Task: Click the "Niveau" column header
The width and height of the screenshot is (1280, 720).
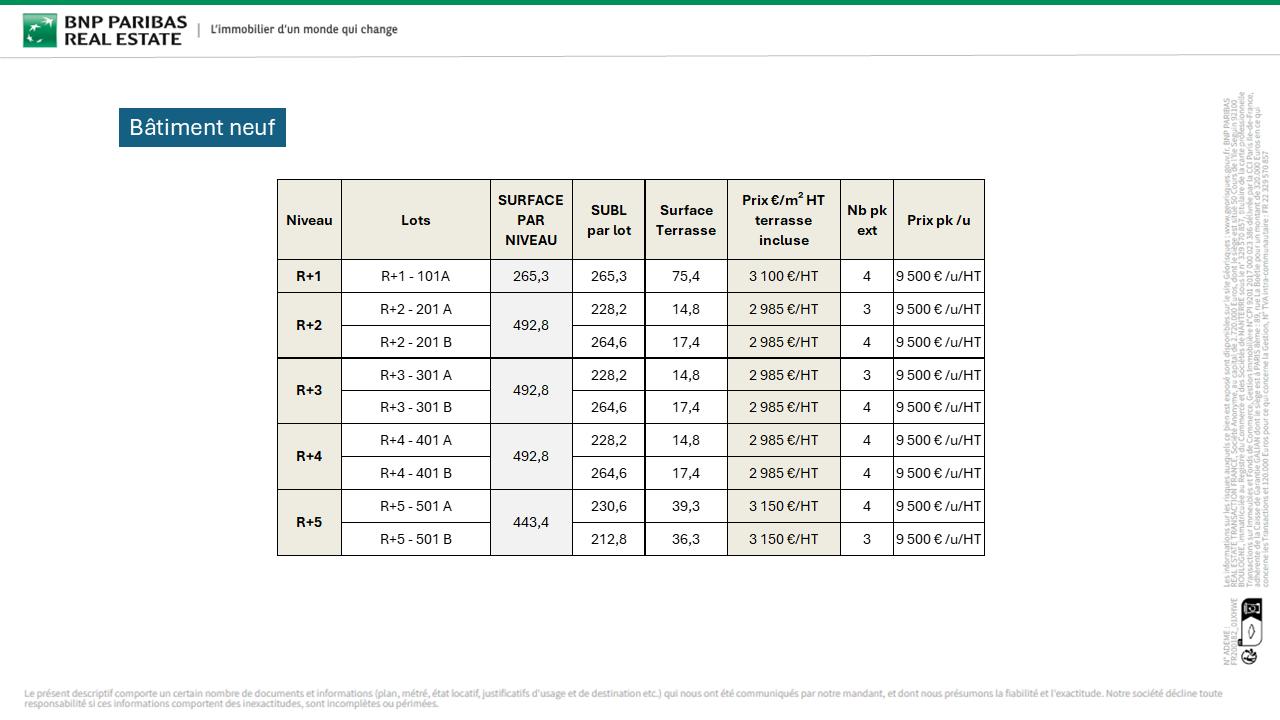Action: [x=309, y=220]
